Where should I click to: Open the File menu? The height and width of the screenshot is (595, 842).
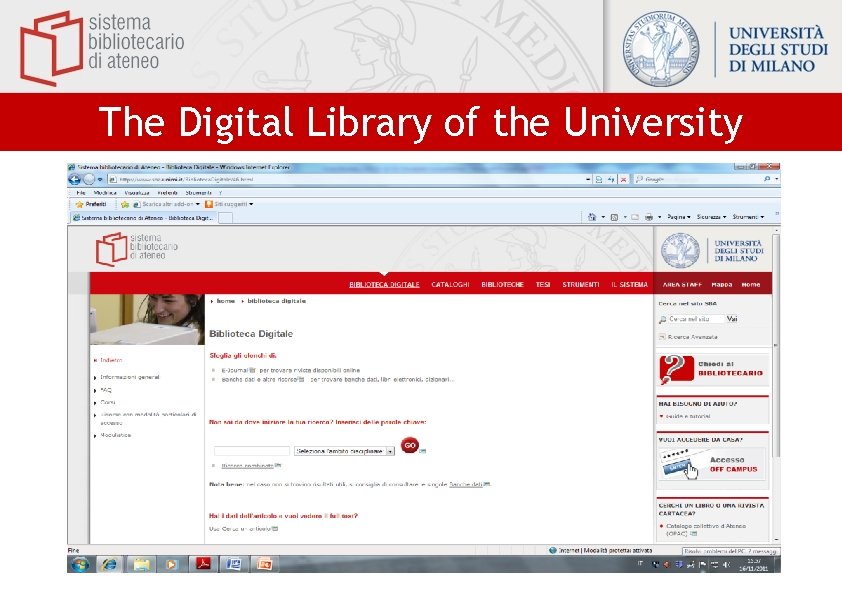point(81,193)
